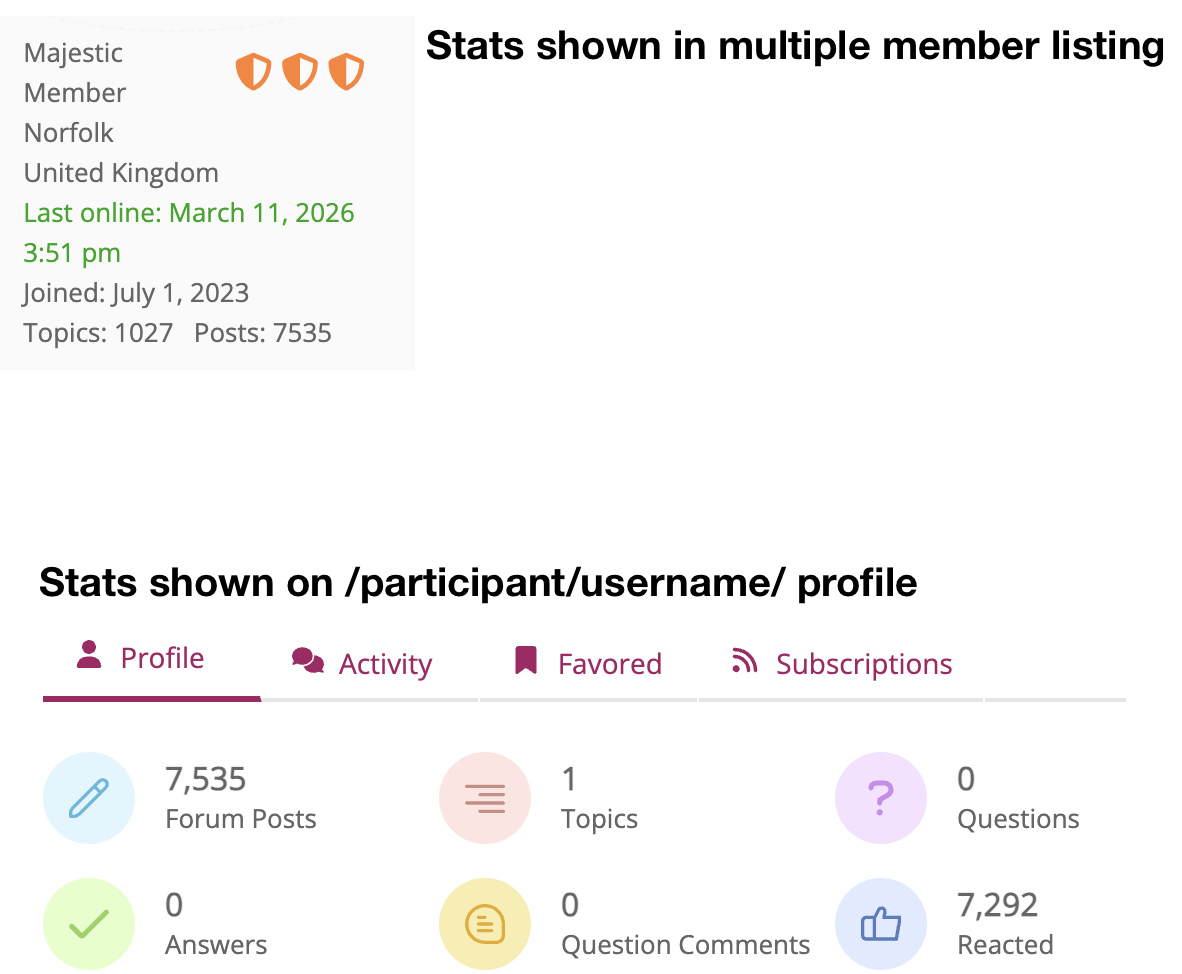Click the thumbs-up Reacted icon
The image size is (1182, 974).
pos(880,924)
